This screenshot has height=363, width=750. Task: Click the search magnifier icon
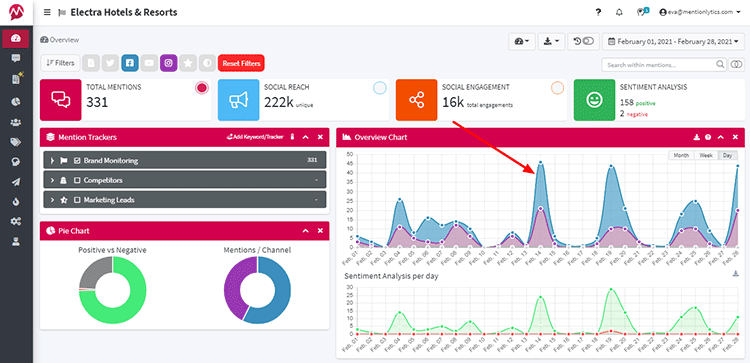720,64
